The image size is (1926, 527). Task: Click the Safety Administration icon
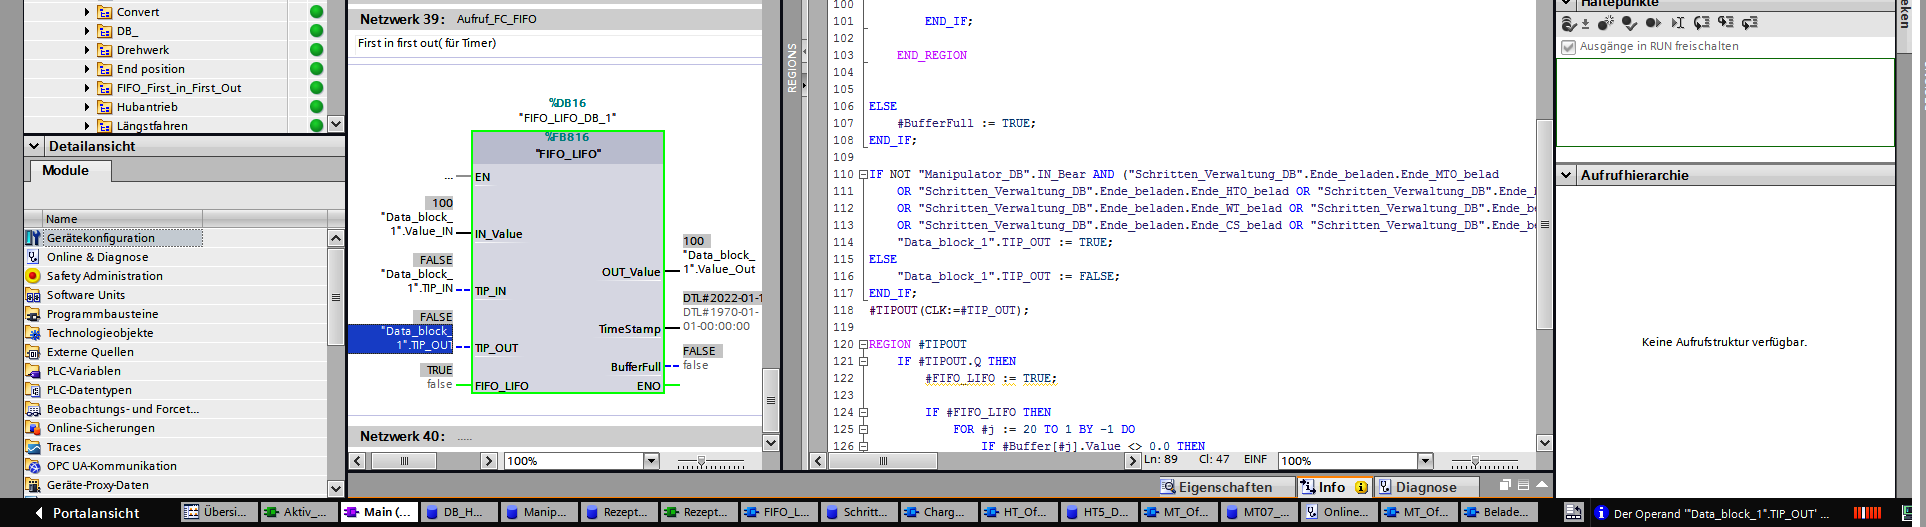click(x=33, y=276)
